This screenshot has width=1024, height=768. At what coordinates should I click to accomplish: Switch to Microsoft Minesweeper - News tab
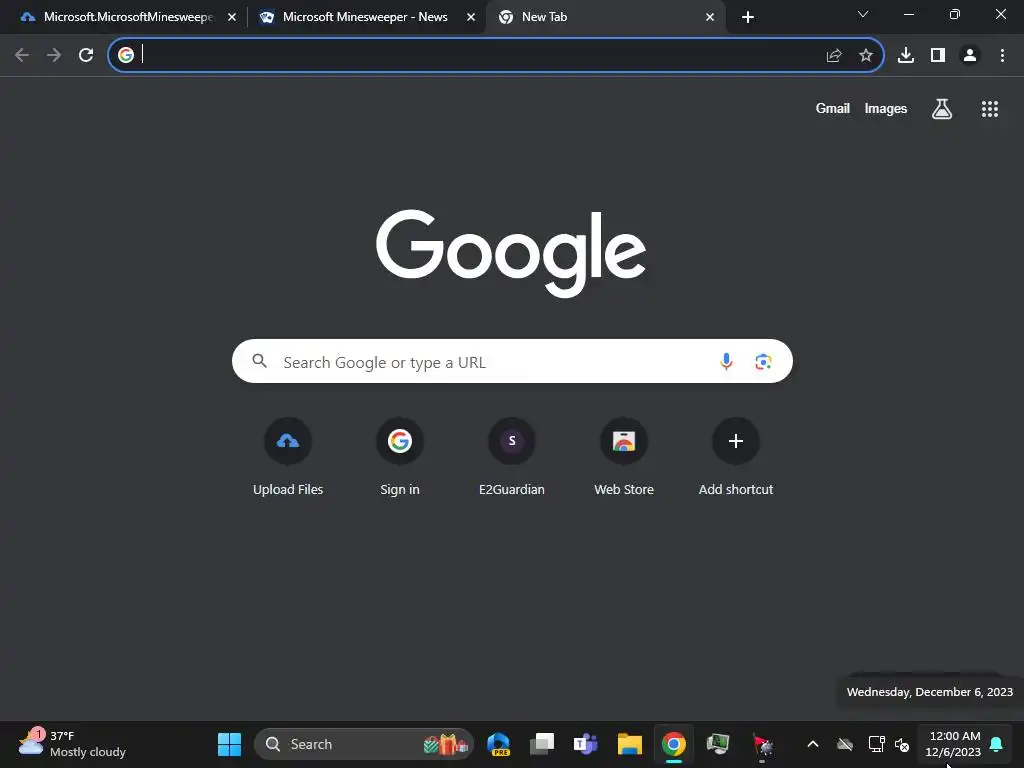tap(366, 17)
